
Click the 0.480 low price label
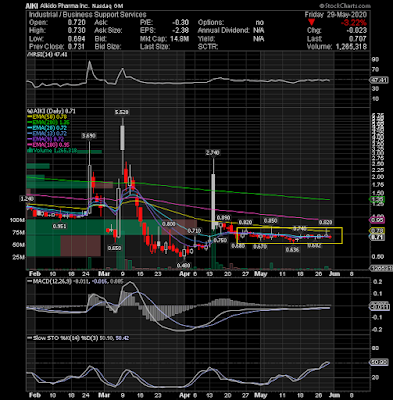click(184, 265)
